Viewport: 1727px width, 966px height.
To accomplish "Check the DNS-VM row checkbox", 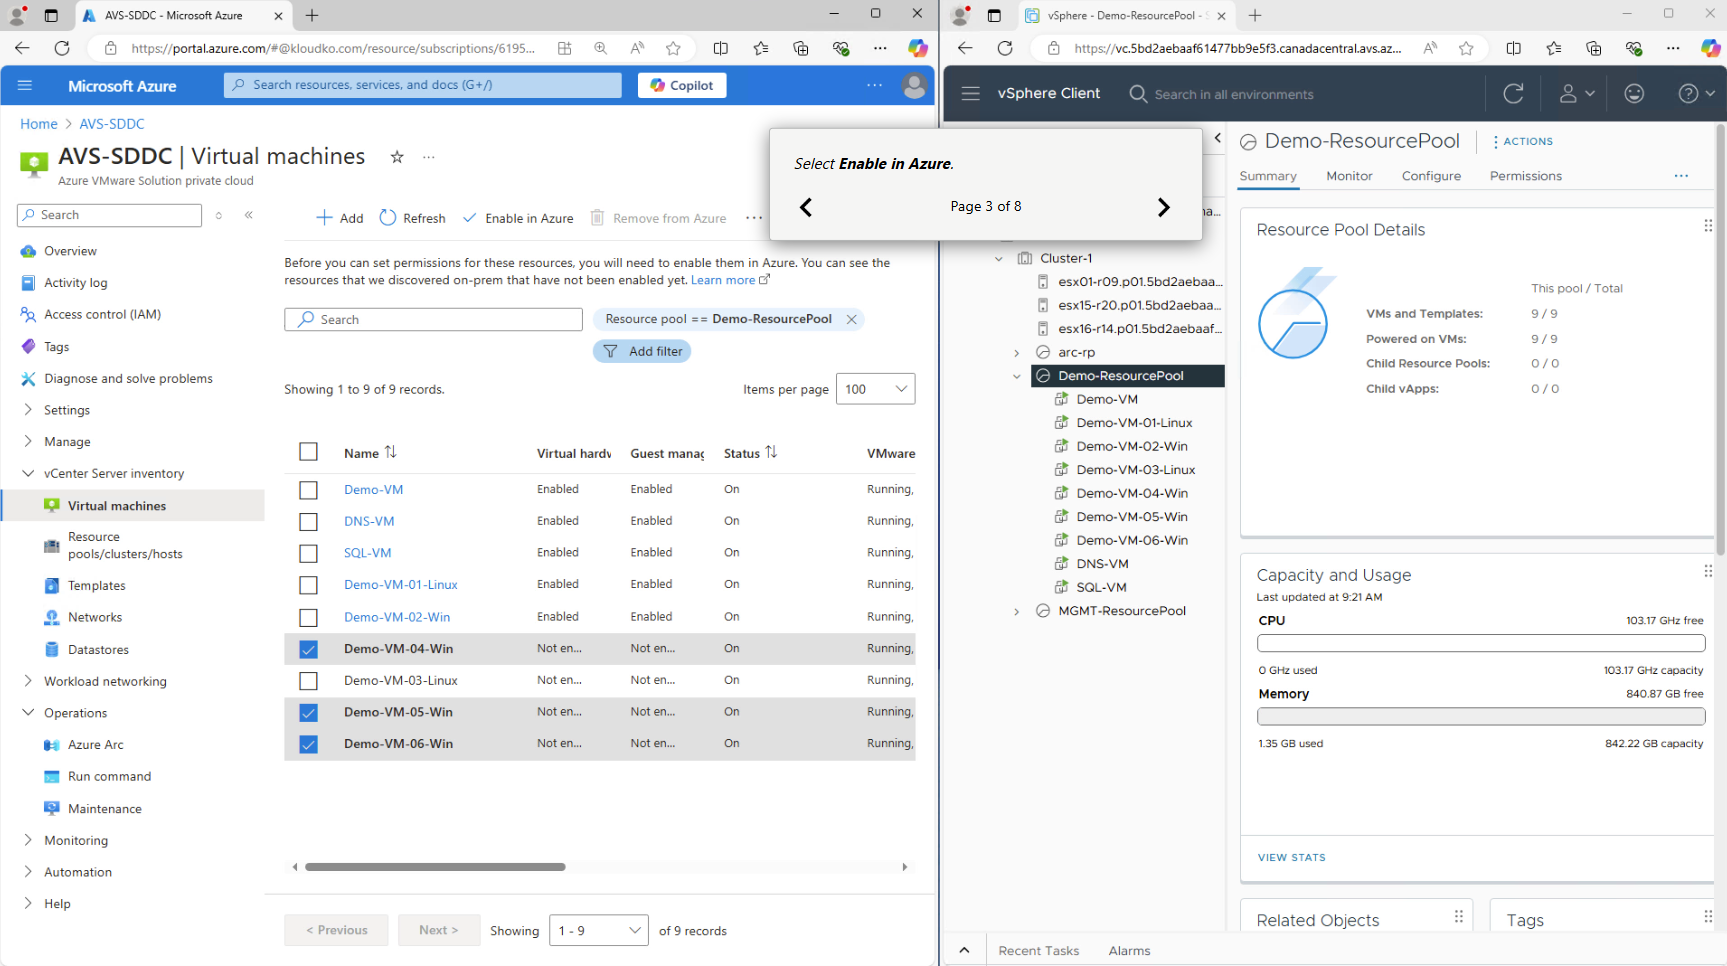I will pyautogui.click(x=308, y=522).
